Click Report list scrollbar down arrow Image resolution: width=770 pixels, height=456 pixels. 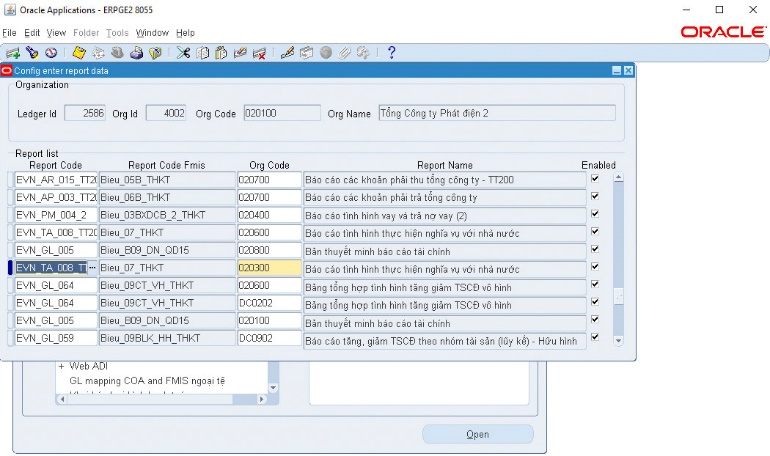(618, 341)
